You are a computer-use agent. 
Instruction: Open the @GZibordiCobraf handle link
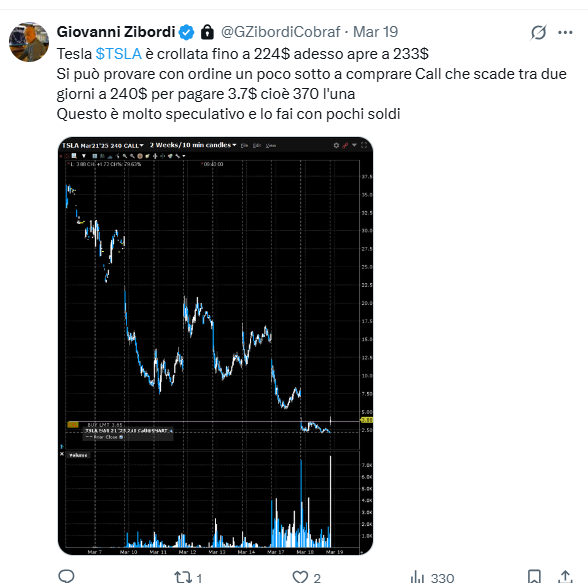point(280,32)
